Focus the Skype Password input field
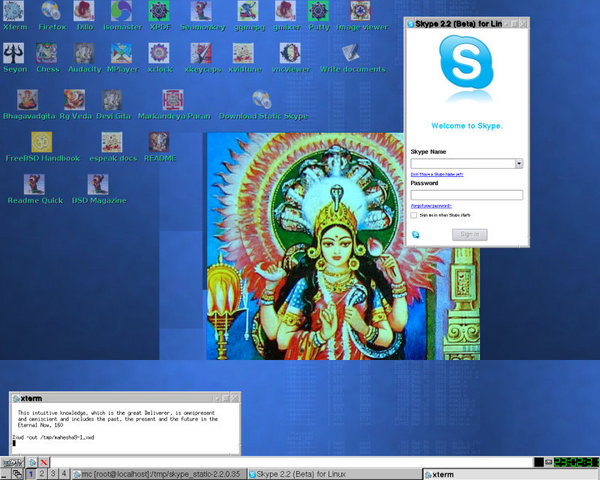600x480 pixels. tap(466, 195)
